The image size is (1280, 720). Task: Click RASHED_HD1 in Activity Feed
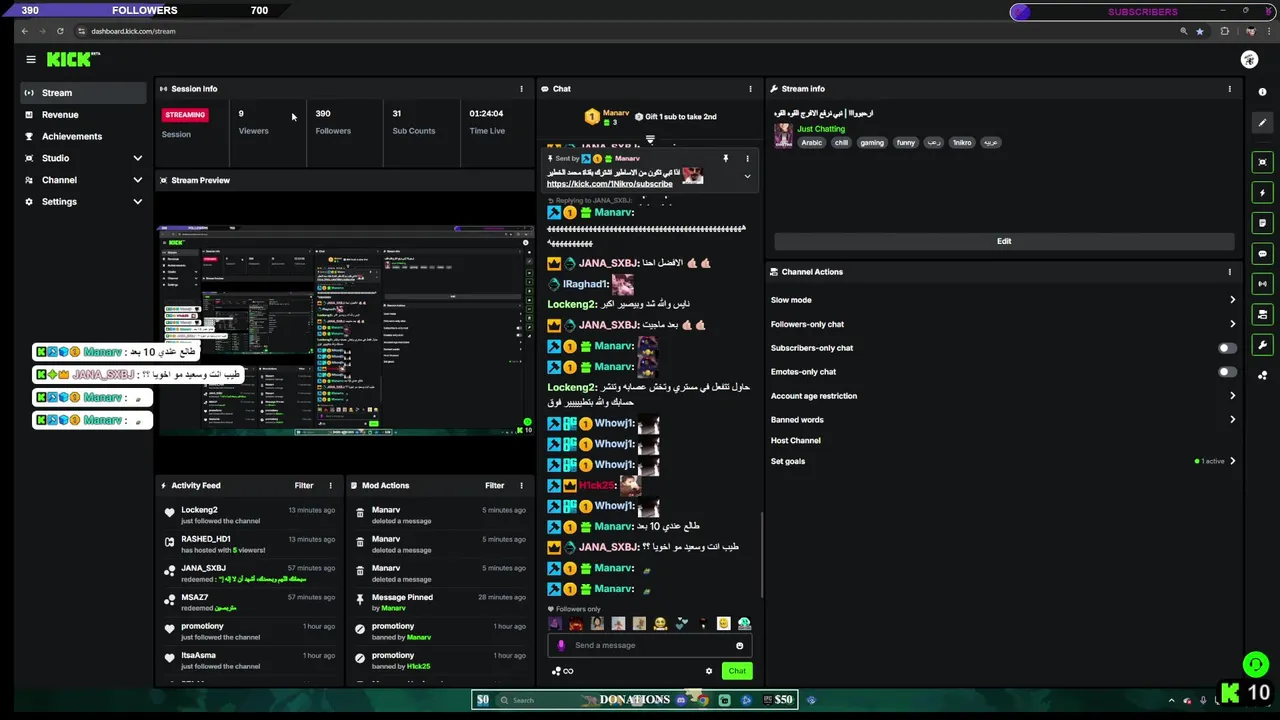pyautogui.click(x=206, y=539)
